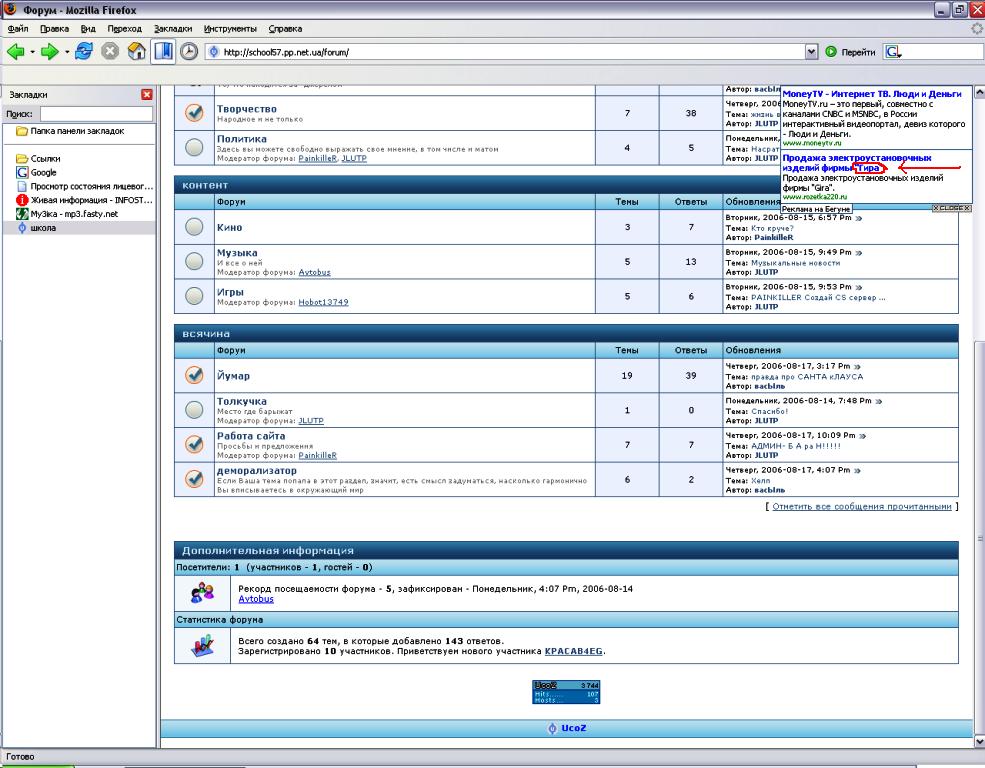Viewport: 985px width, 768px height.
Task: Select the школа bookmark in sidebar
Action: (43, 228)
